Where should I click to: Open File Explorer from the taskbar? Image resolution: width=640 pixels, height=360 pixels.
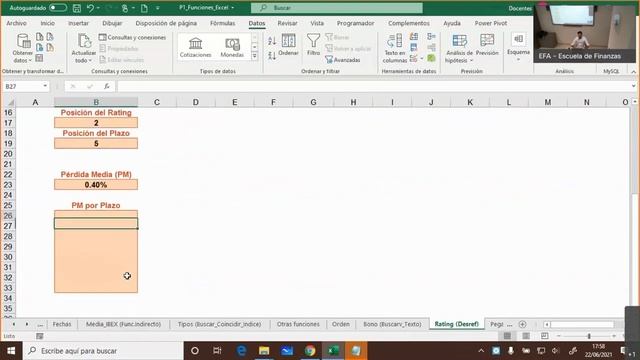click(x=264, y=351)
